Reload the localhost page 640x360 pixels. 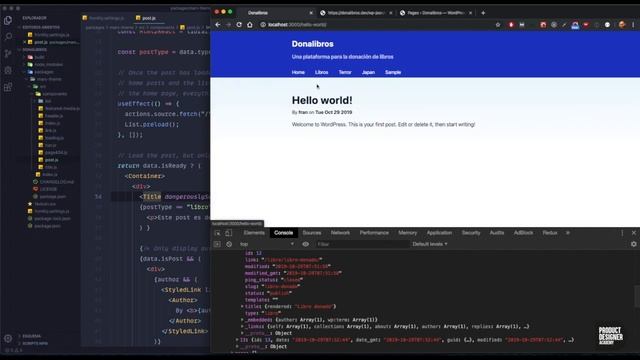point(239,24)
